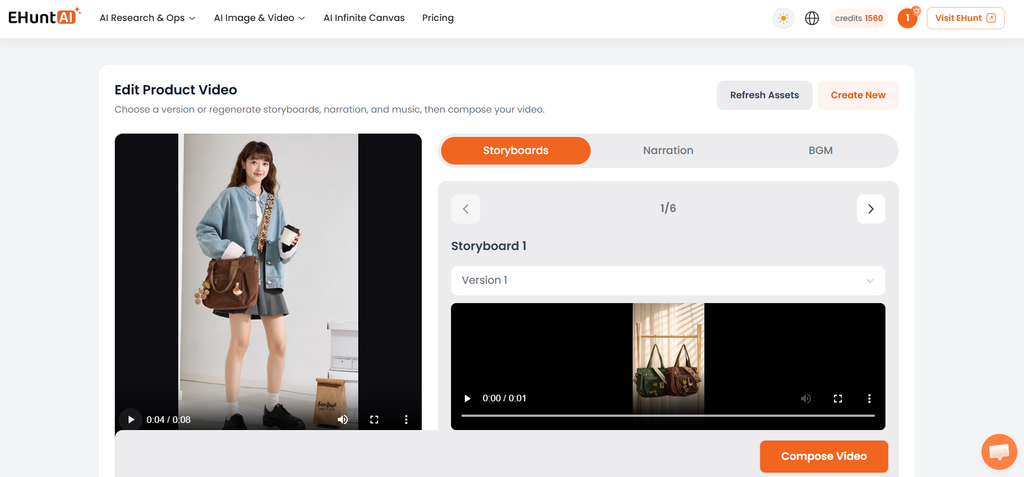Toggle the light theme sun icon
Screen dimensions: 1024x477
[x=784, y=18]
